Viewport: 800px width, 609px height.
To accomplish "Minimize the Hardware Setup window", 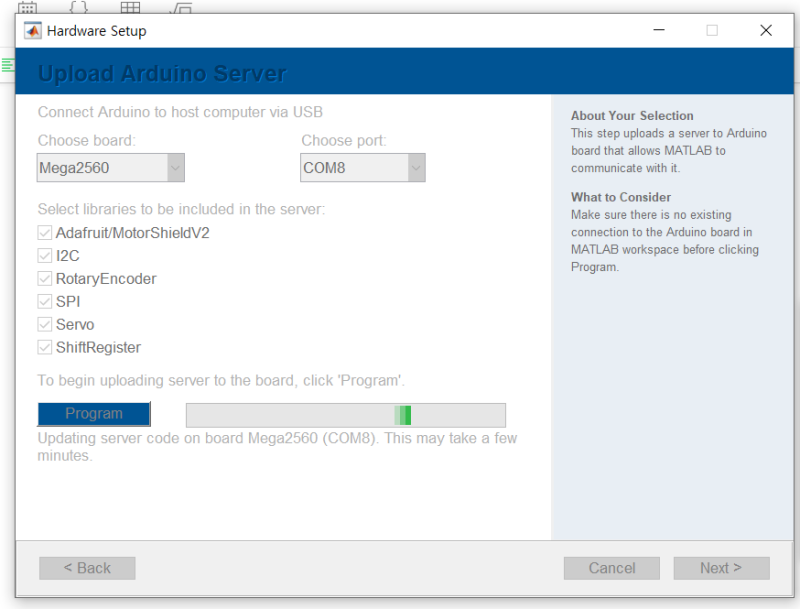I will (659, 31).
